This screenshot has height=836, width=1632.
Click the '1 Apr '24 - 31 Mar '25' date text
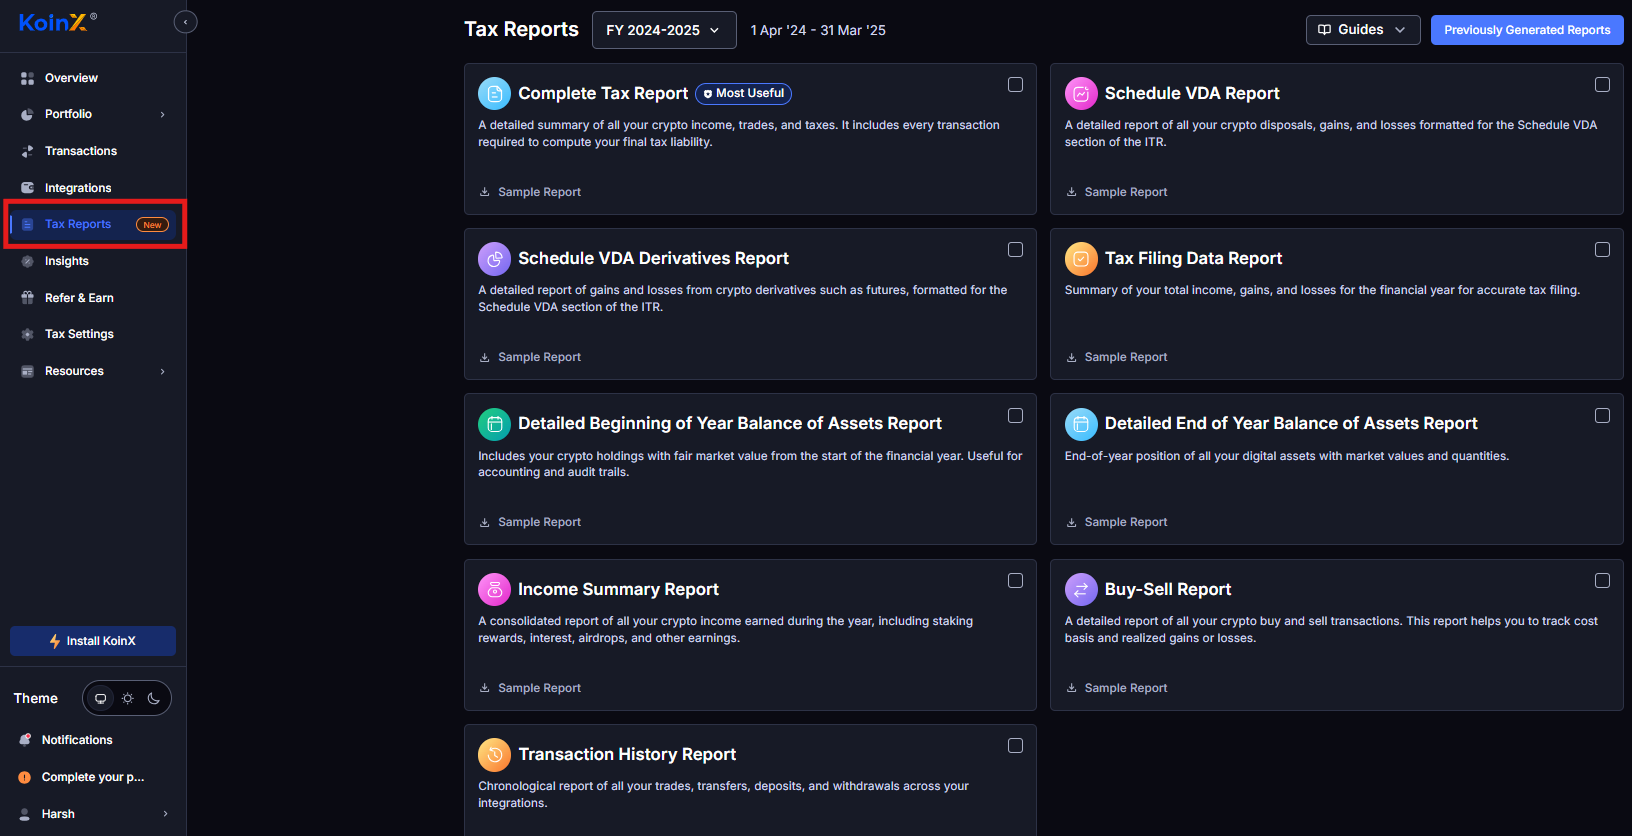(x=818, y=30)
